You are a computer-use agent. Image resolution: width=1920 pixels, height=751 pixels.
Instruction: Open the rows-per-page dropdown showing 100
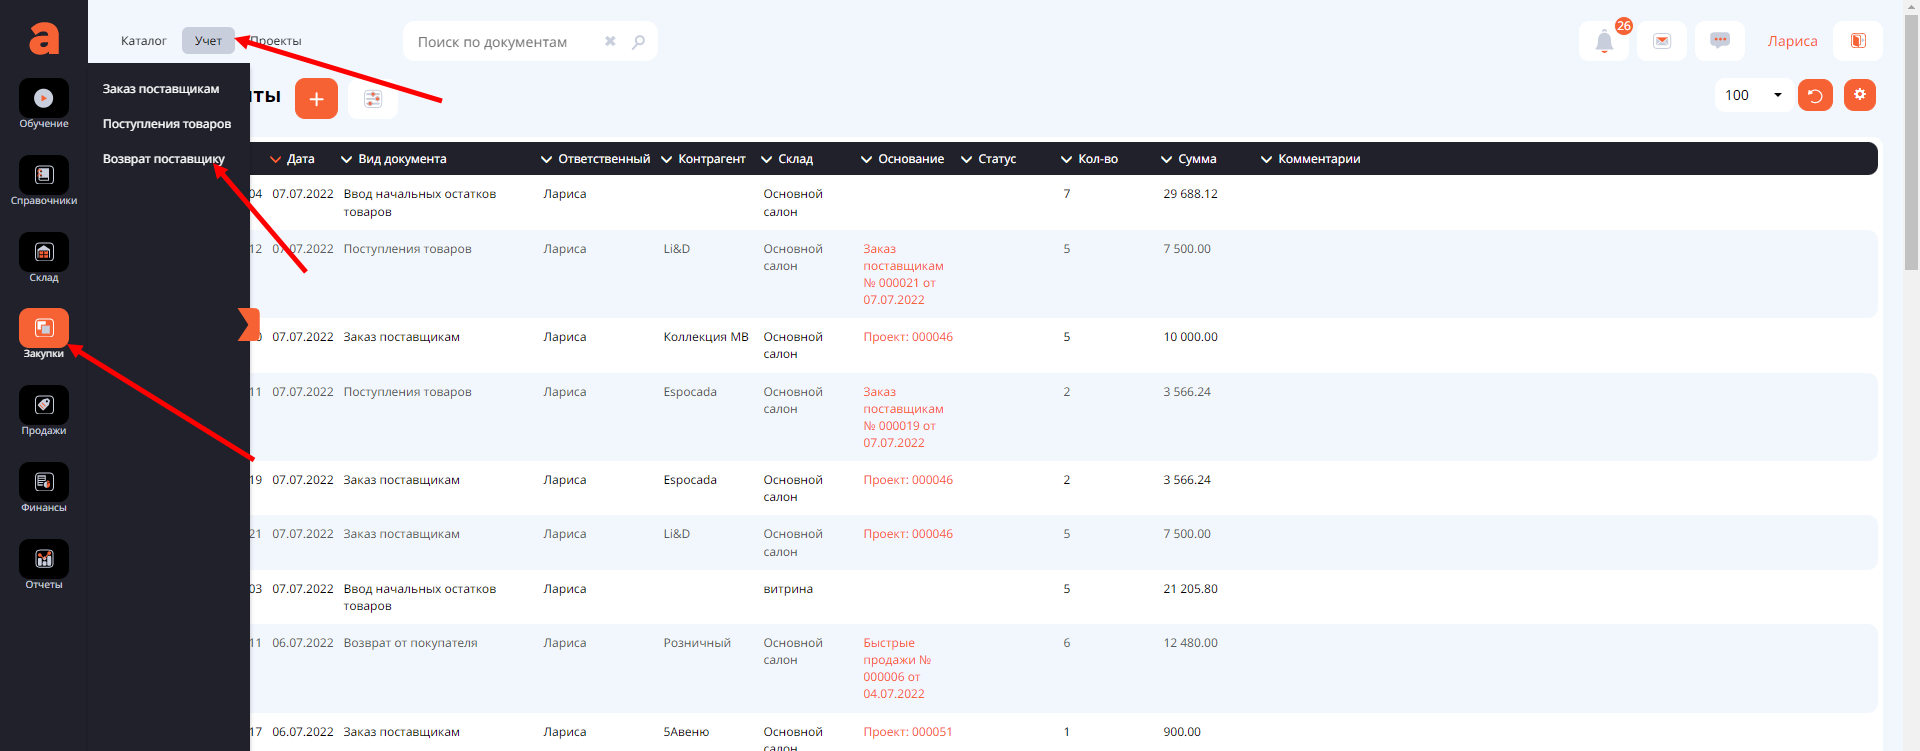(x=1753, y=95)
